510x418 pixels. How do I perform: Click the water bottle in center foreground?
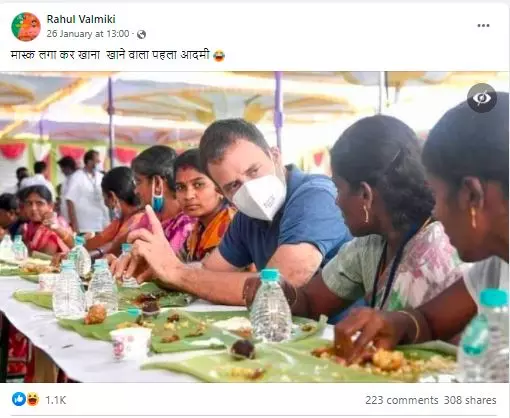point(271,306)
